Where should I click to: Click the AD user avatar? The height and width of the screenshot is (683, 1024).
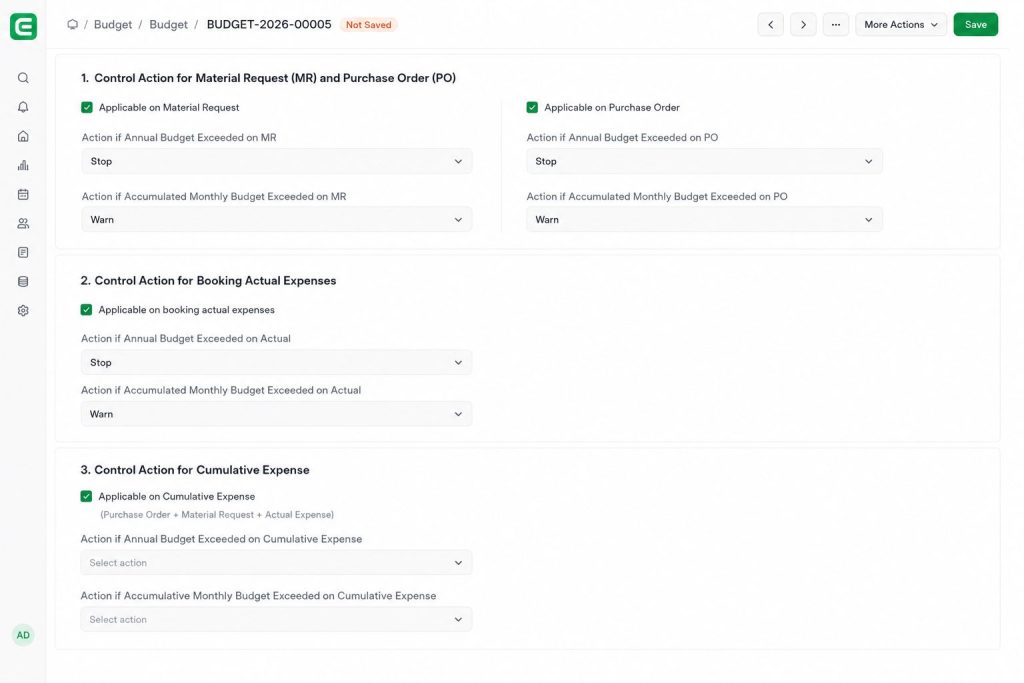coord(23,635)
